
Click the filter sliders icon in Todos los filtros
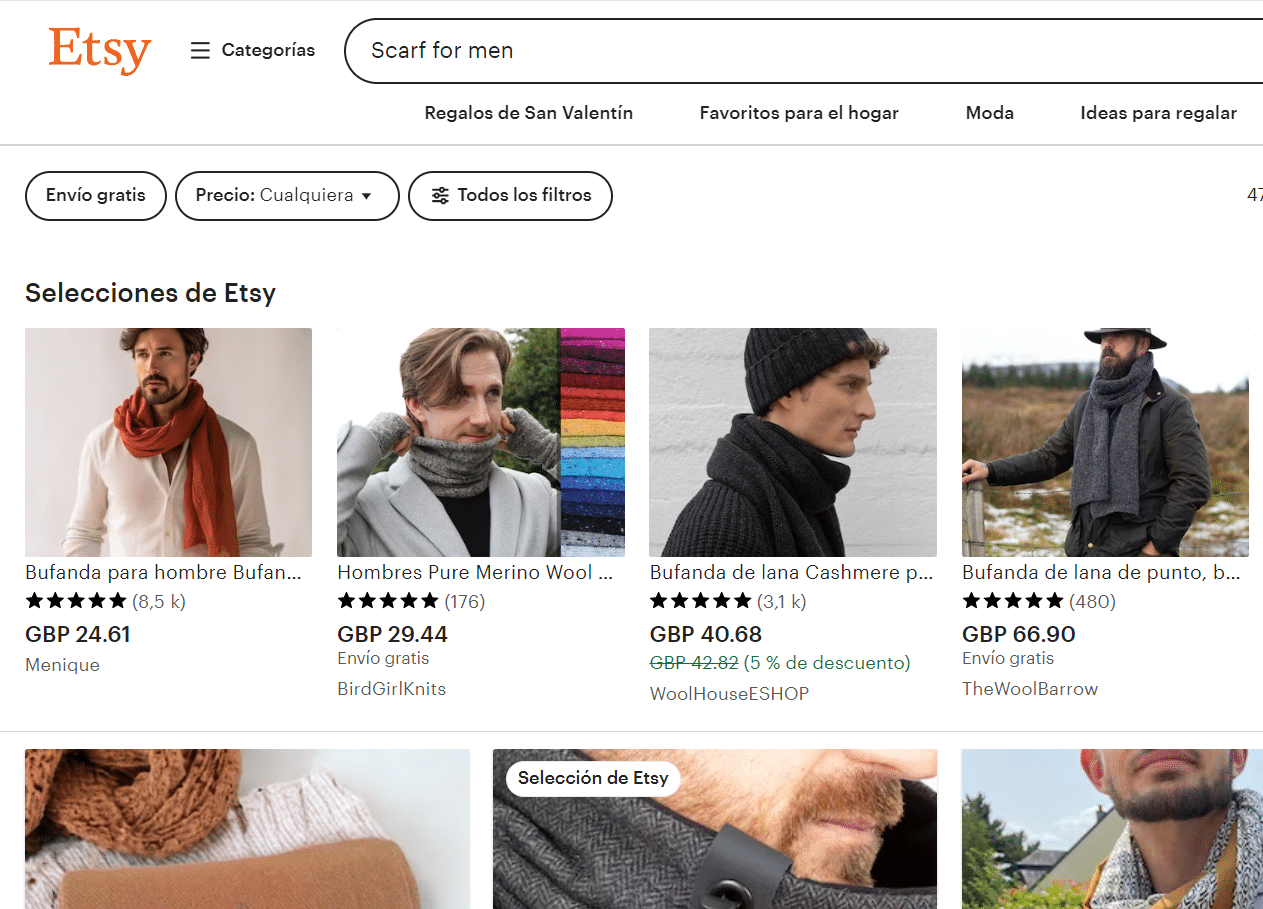click(440, 196)
